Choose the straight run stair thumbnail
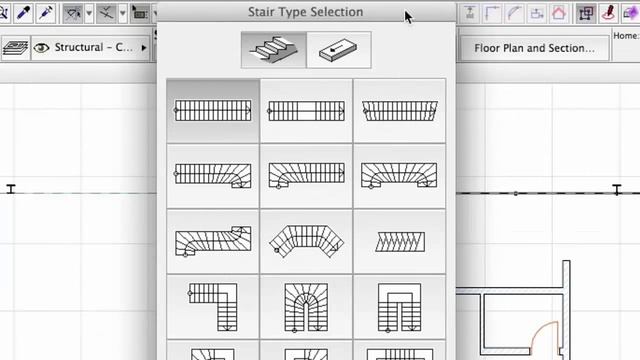Screen dimensions: 640x360 click(213, 111)
